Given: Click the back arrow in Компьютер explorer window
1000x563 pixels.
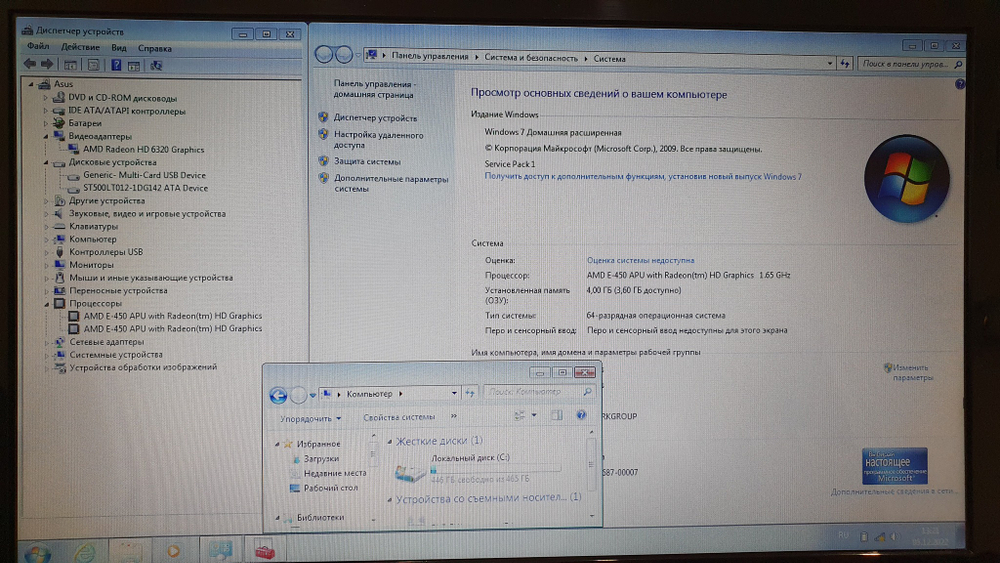Looking at the screenshot, I should (278, 395).
